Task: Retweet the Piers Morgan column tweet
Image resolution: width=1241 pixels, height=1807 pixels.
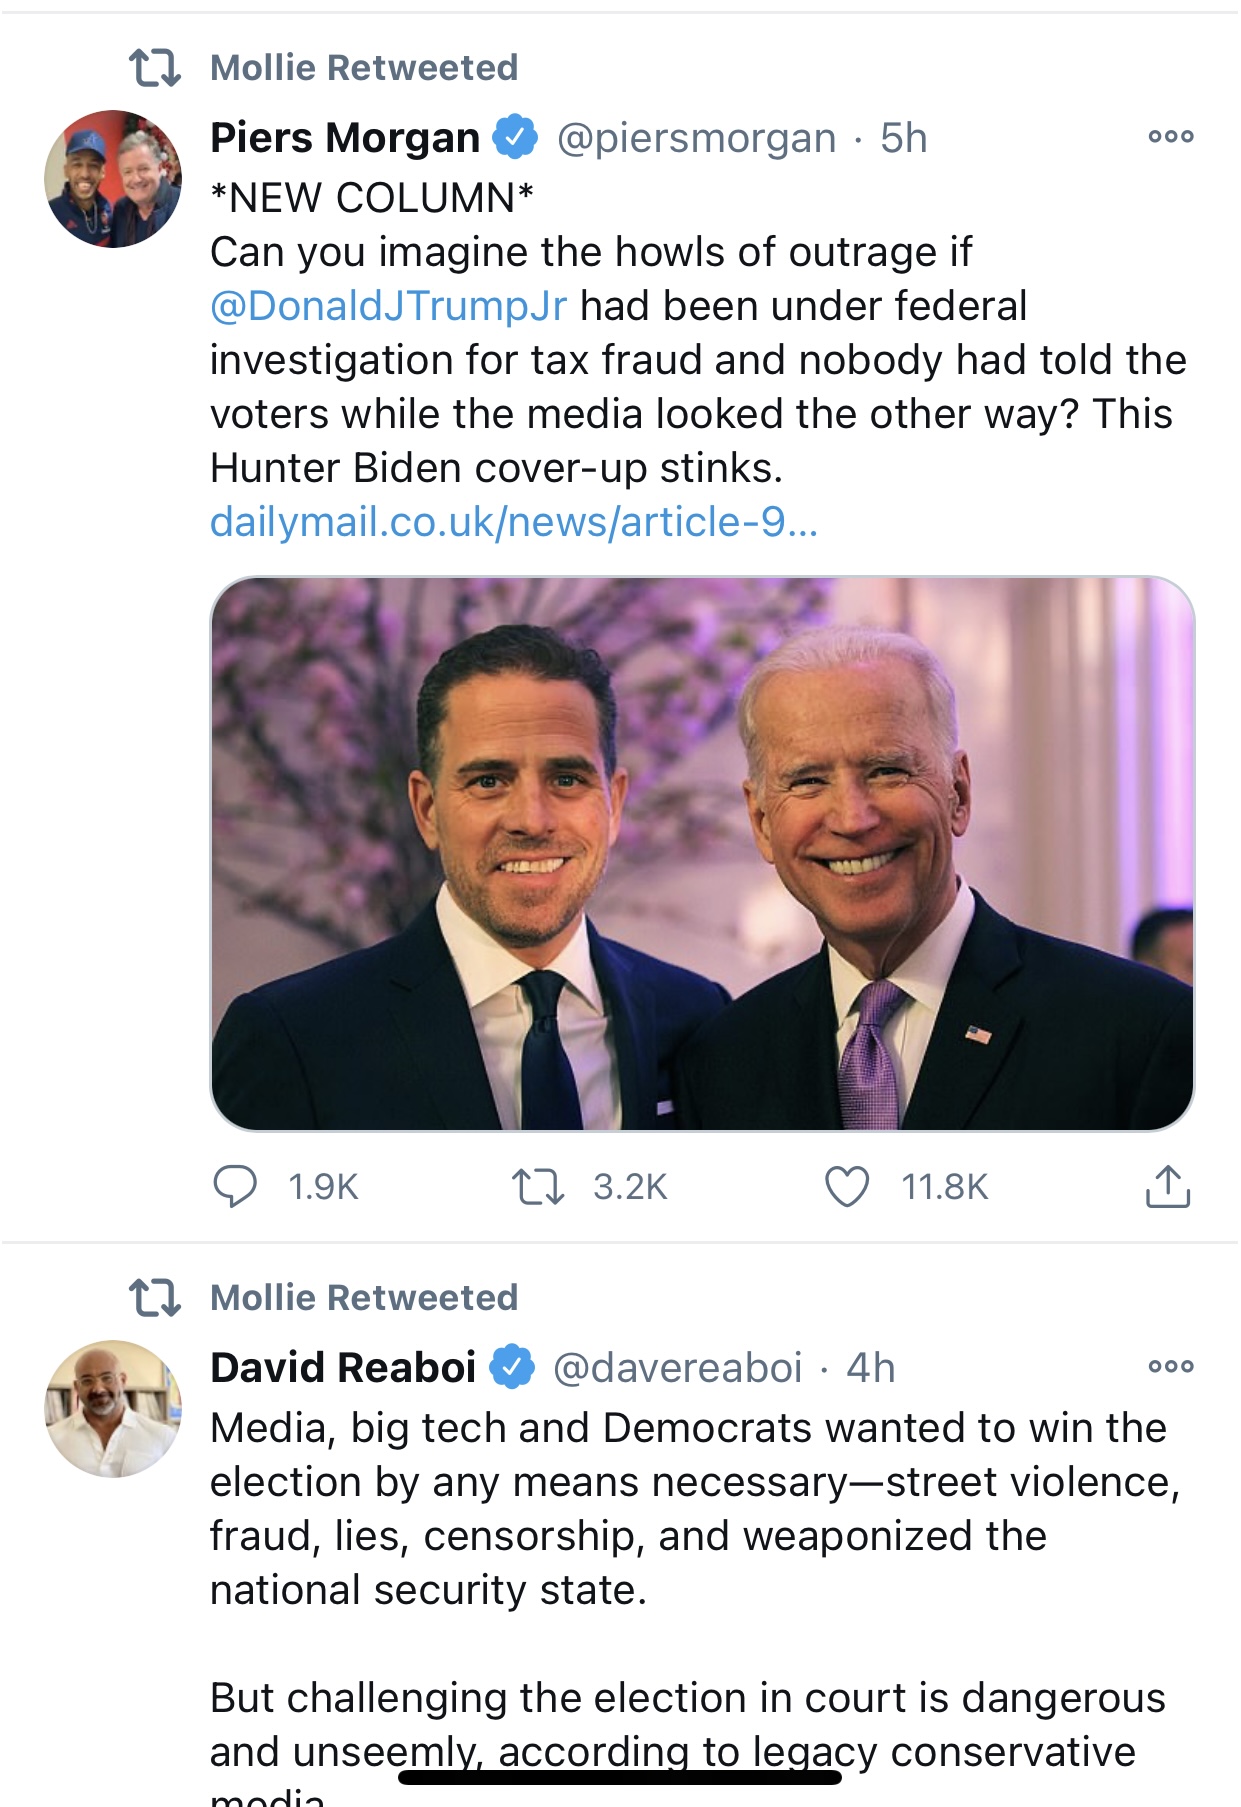Action: pos(538,1187)
